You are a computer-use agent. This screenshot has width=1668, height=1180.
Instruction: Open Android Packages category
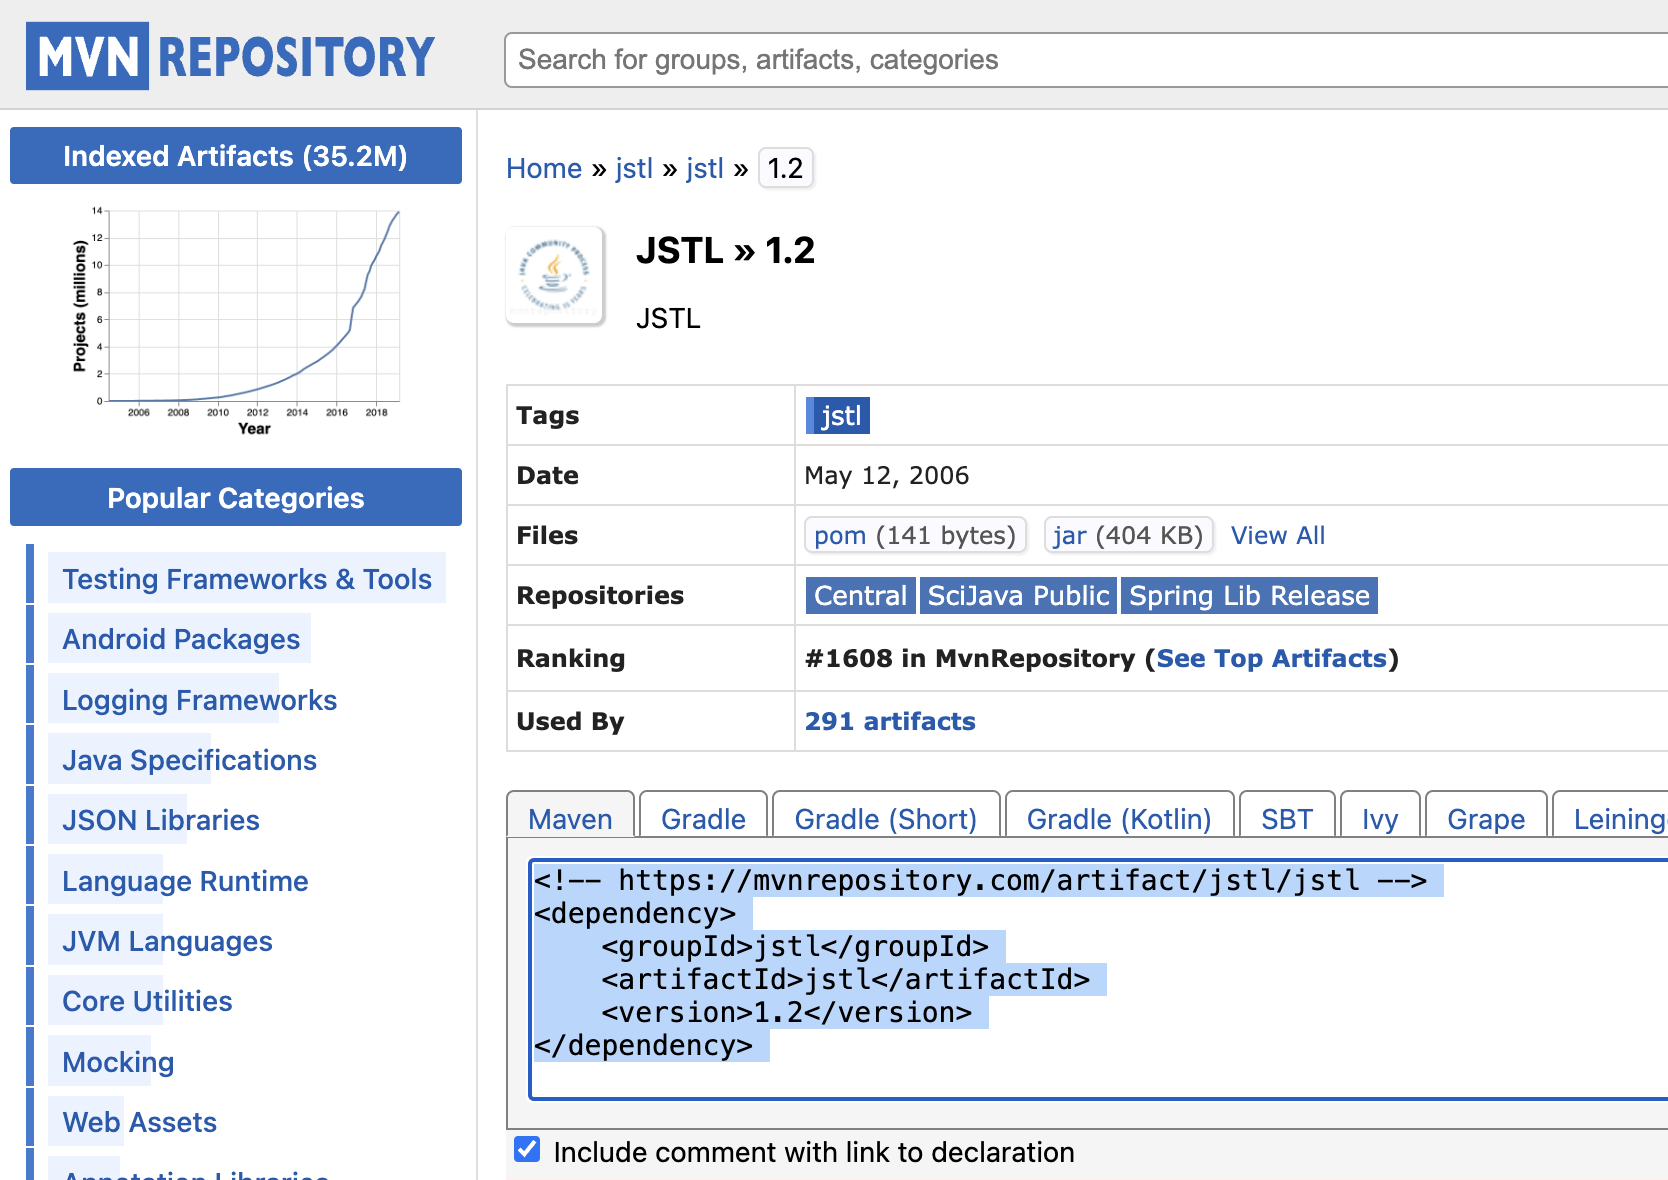pyautogui.click(x=181, y=639)
